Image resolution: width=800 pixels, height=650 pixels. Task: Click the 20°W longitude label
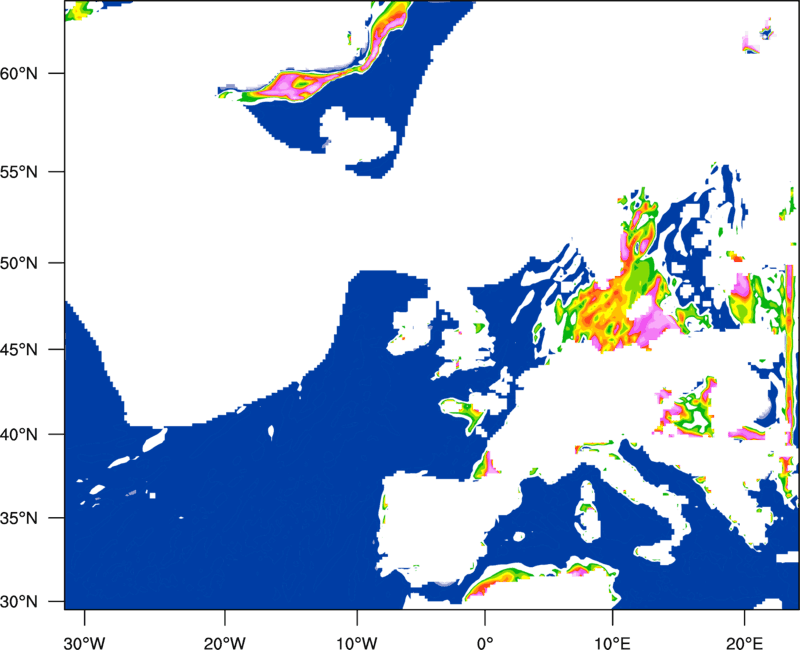pos(225,643)
